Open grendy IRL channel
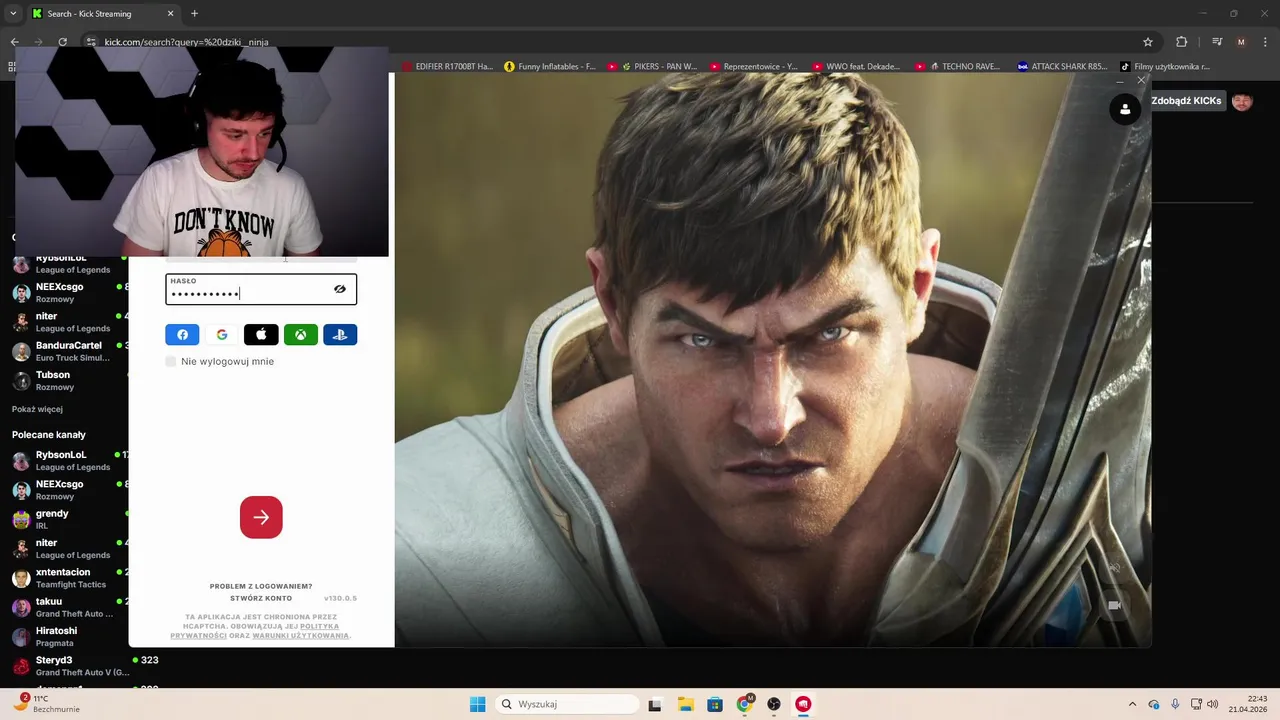The width and height of the screenshot is (1280, 720). [x=70, y=519]
